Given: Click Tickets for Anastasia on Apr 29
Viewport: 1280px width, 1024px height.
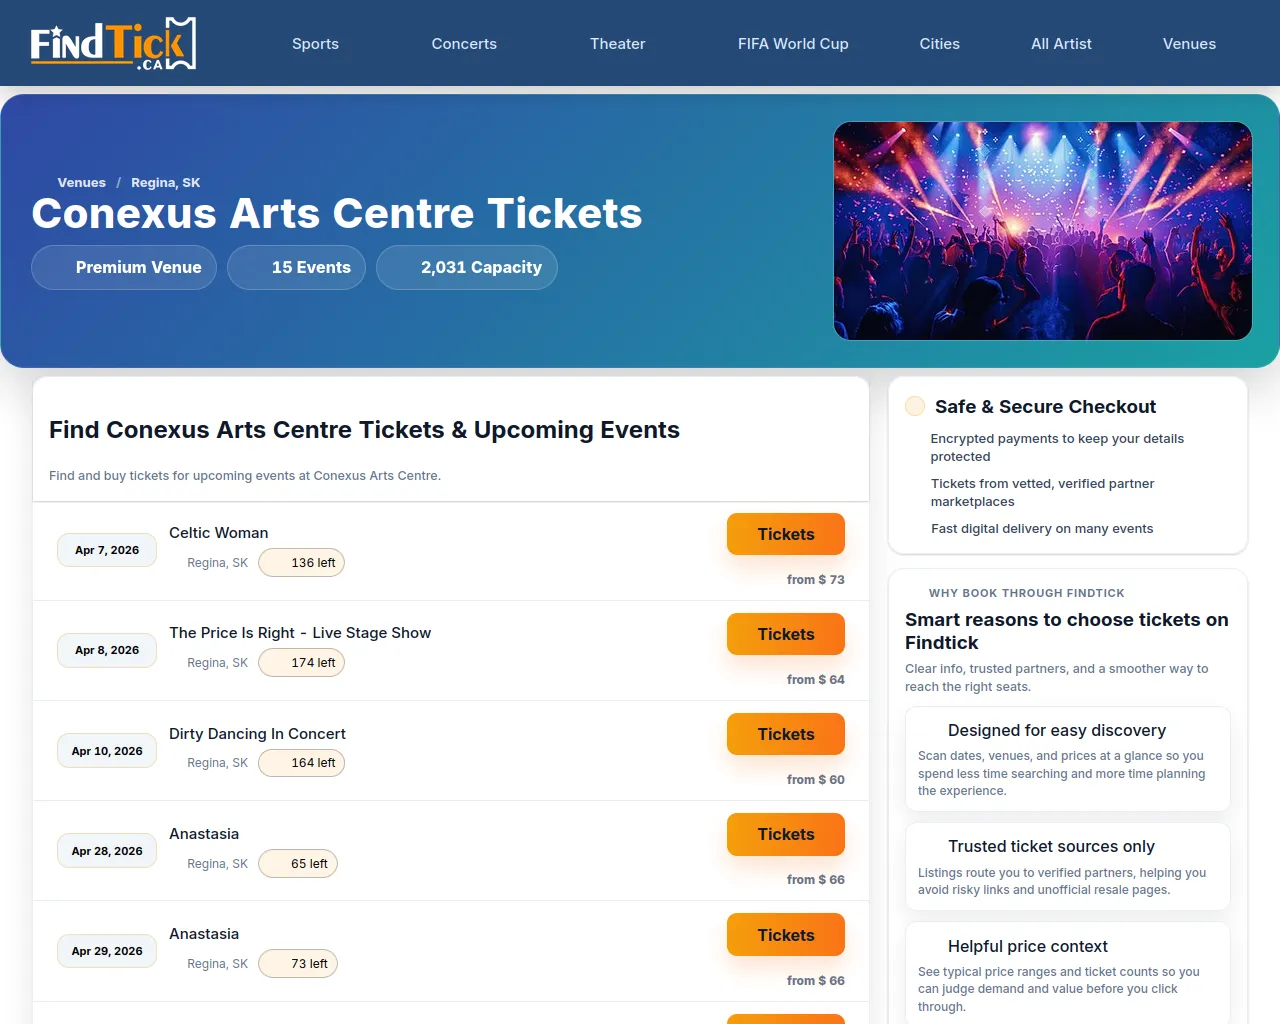Looking at the screenshot, I should pyautogui.click(x=785, y=935).
